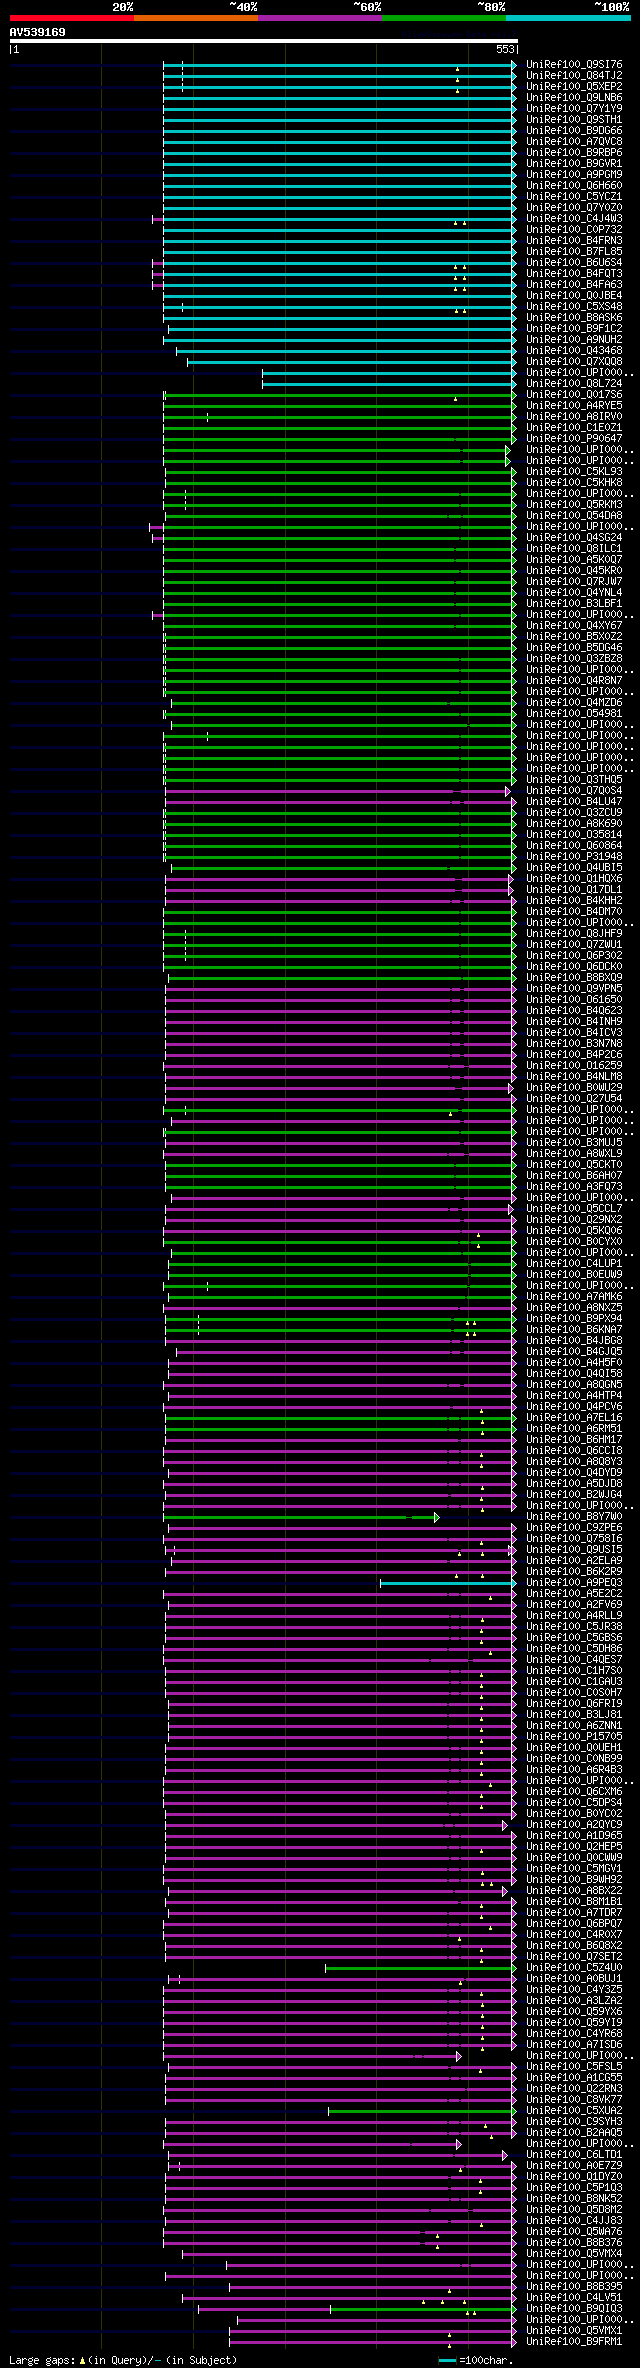This screenshot has width=640, height=2368.
Task: Open hit UniRef100_B9DG66
Action: point(574,130)
